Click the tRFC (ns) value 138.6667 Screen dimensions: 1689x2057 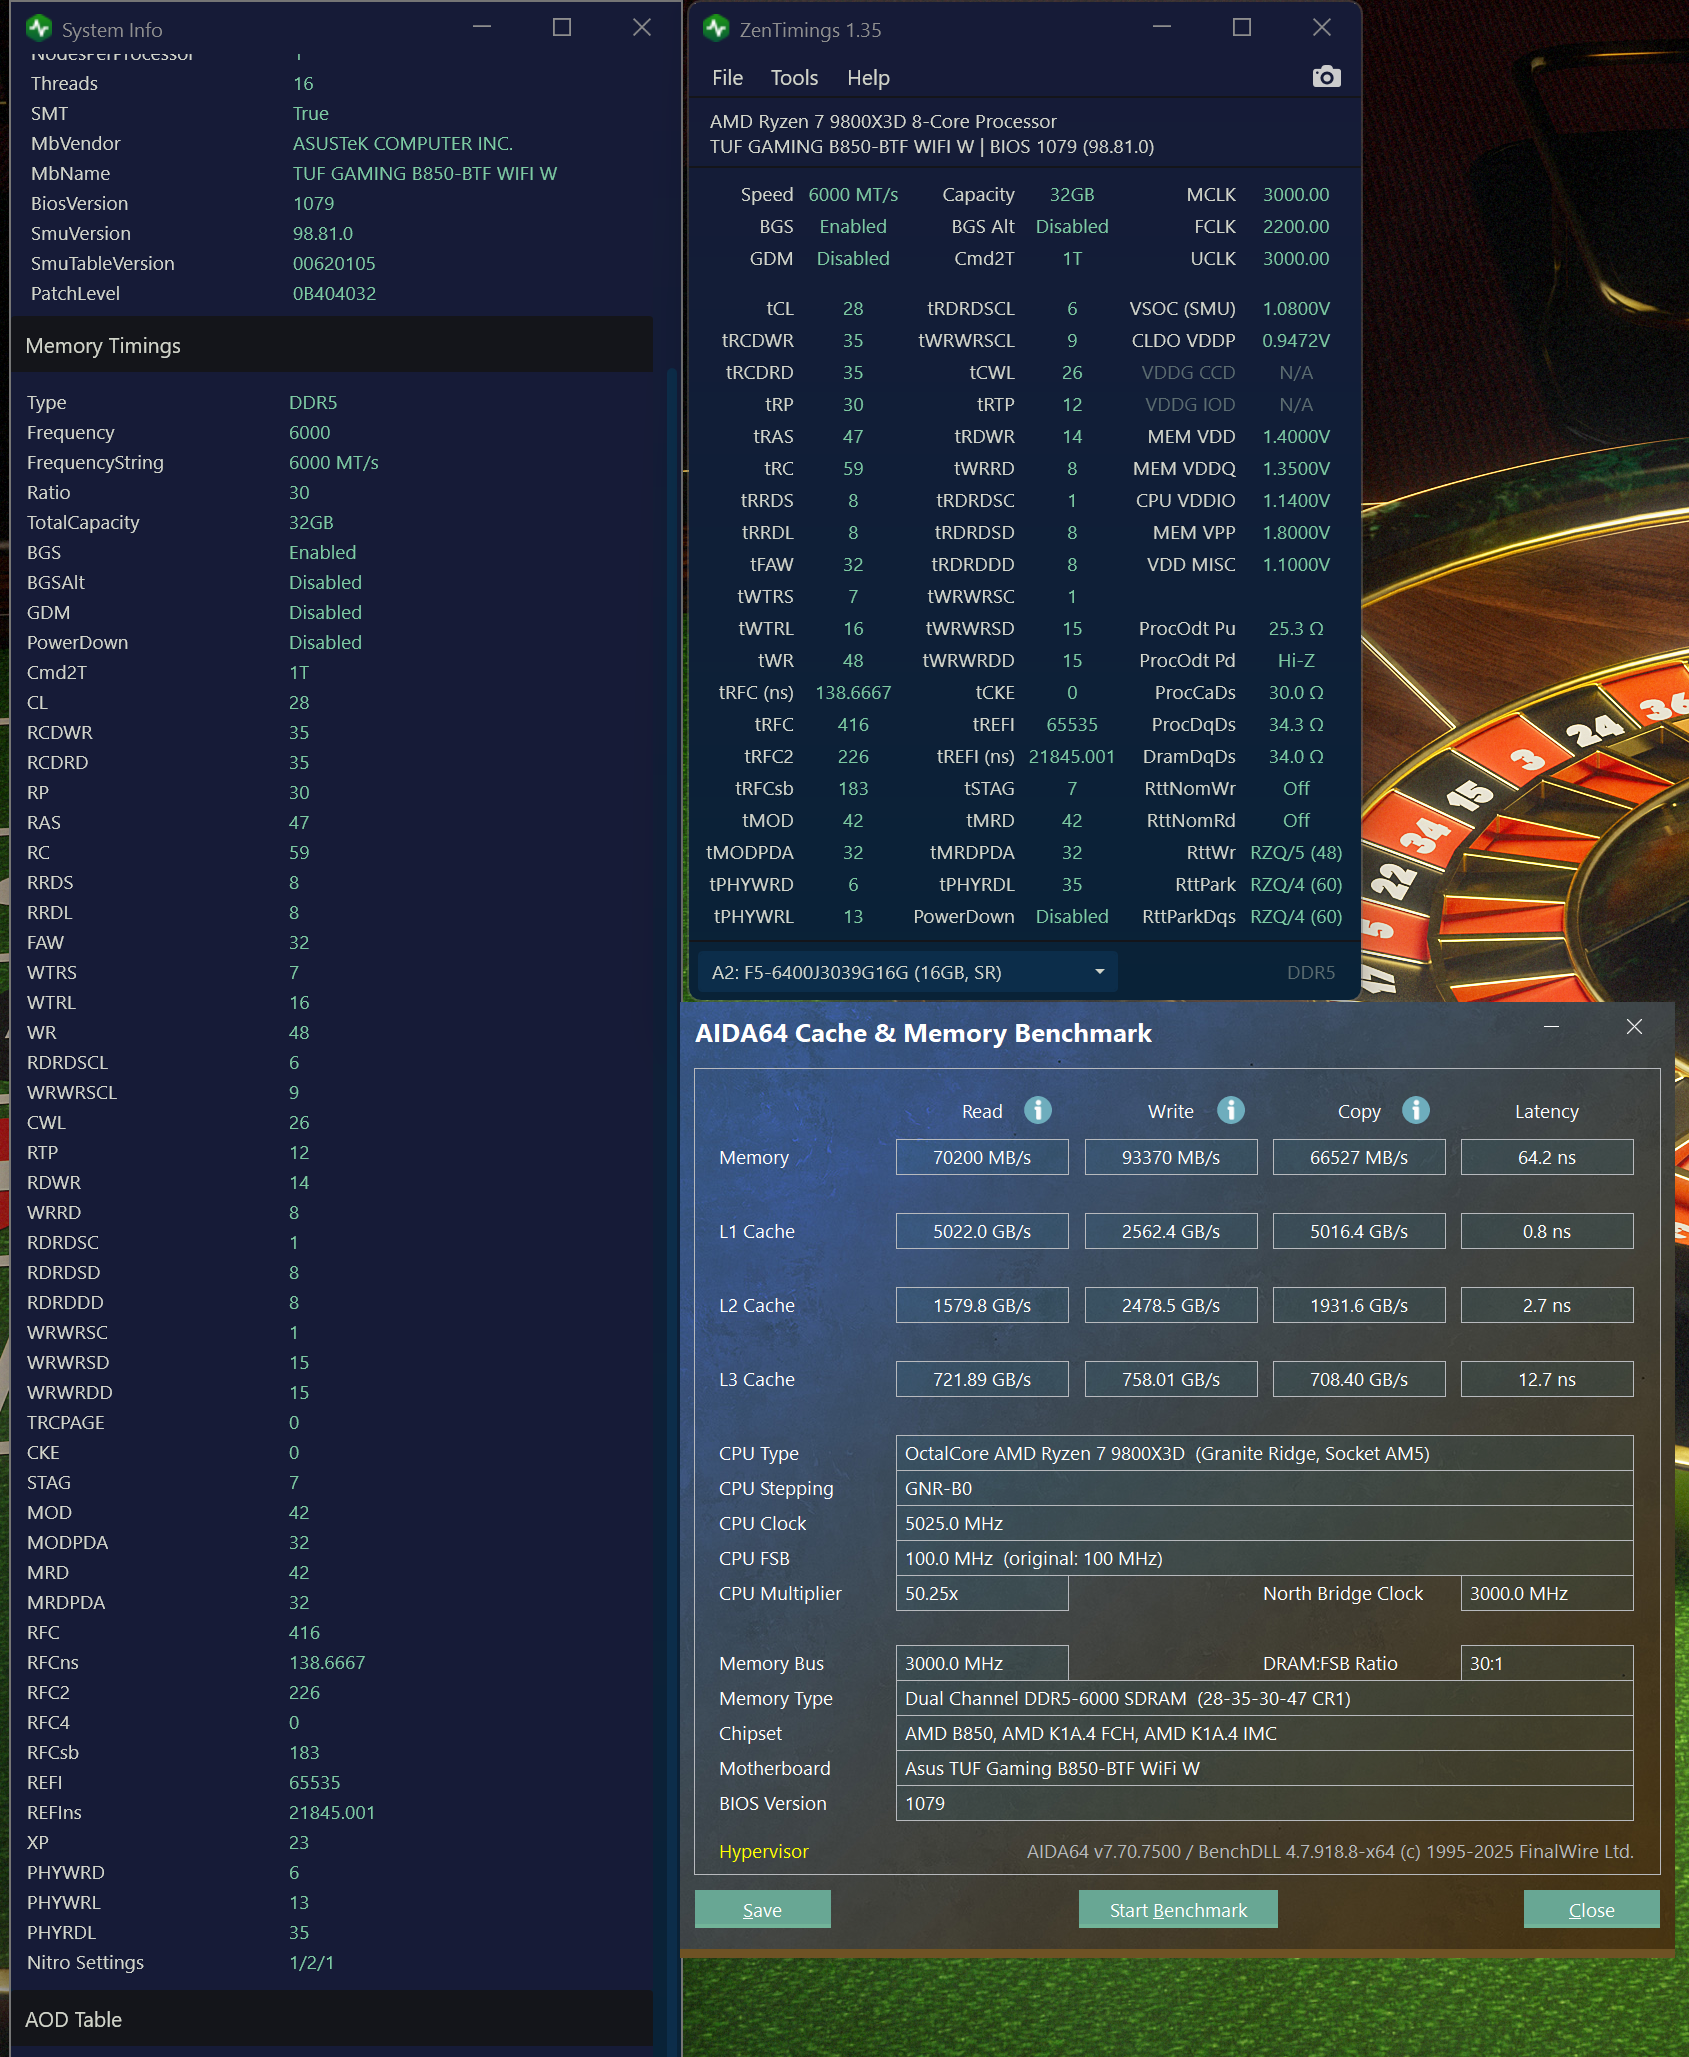point(853,692)
